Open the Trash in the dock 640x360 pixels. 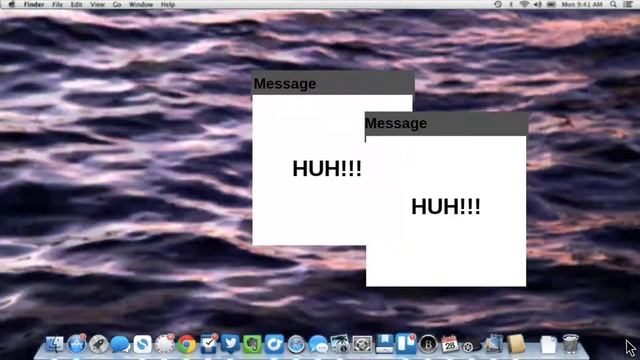coord(570,344)
